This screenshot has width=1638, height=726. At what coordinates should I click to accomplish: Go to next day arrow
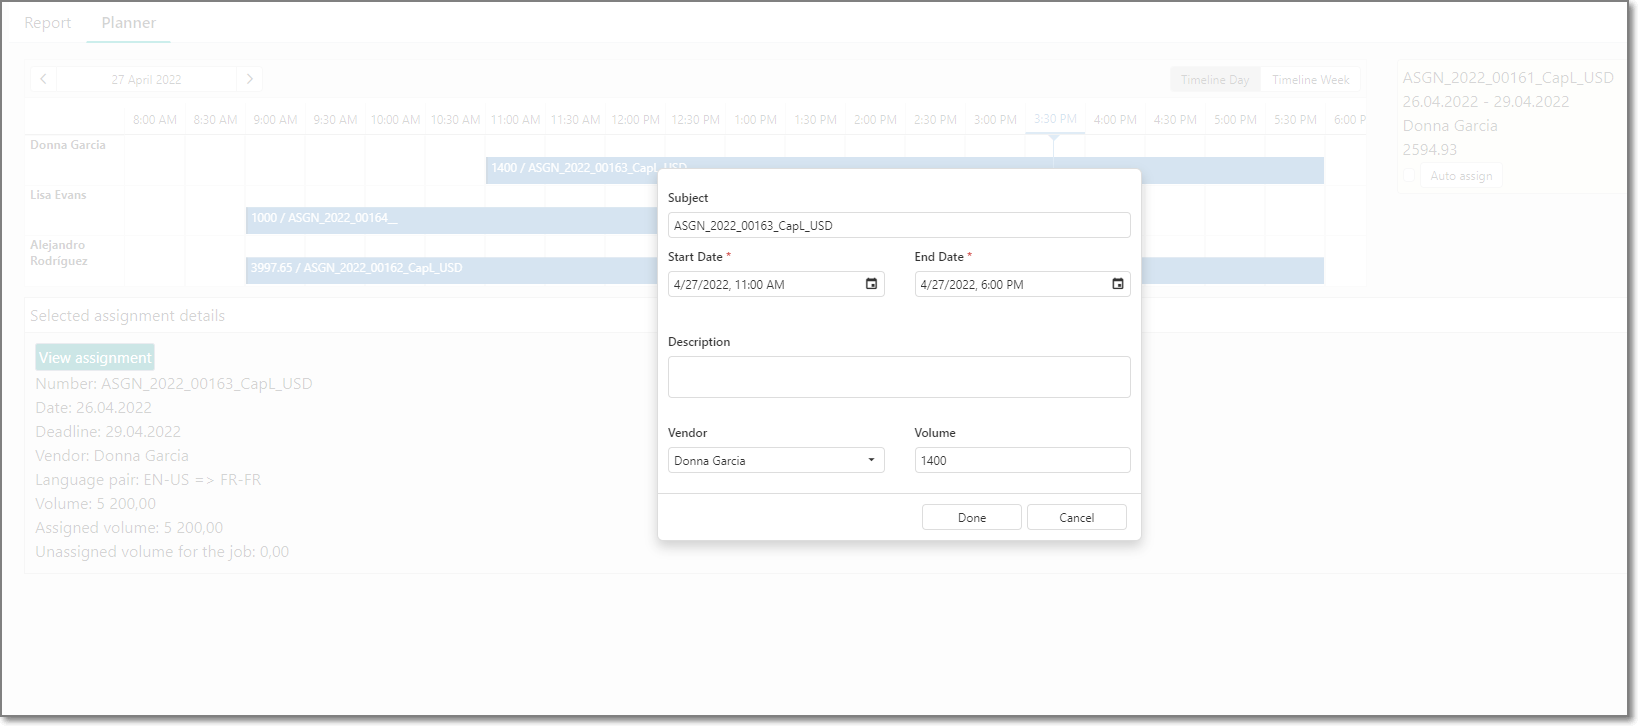[249, 79]
